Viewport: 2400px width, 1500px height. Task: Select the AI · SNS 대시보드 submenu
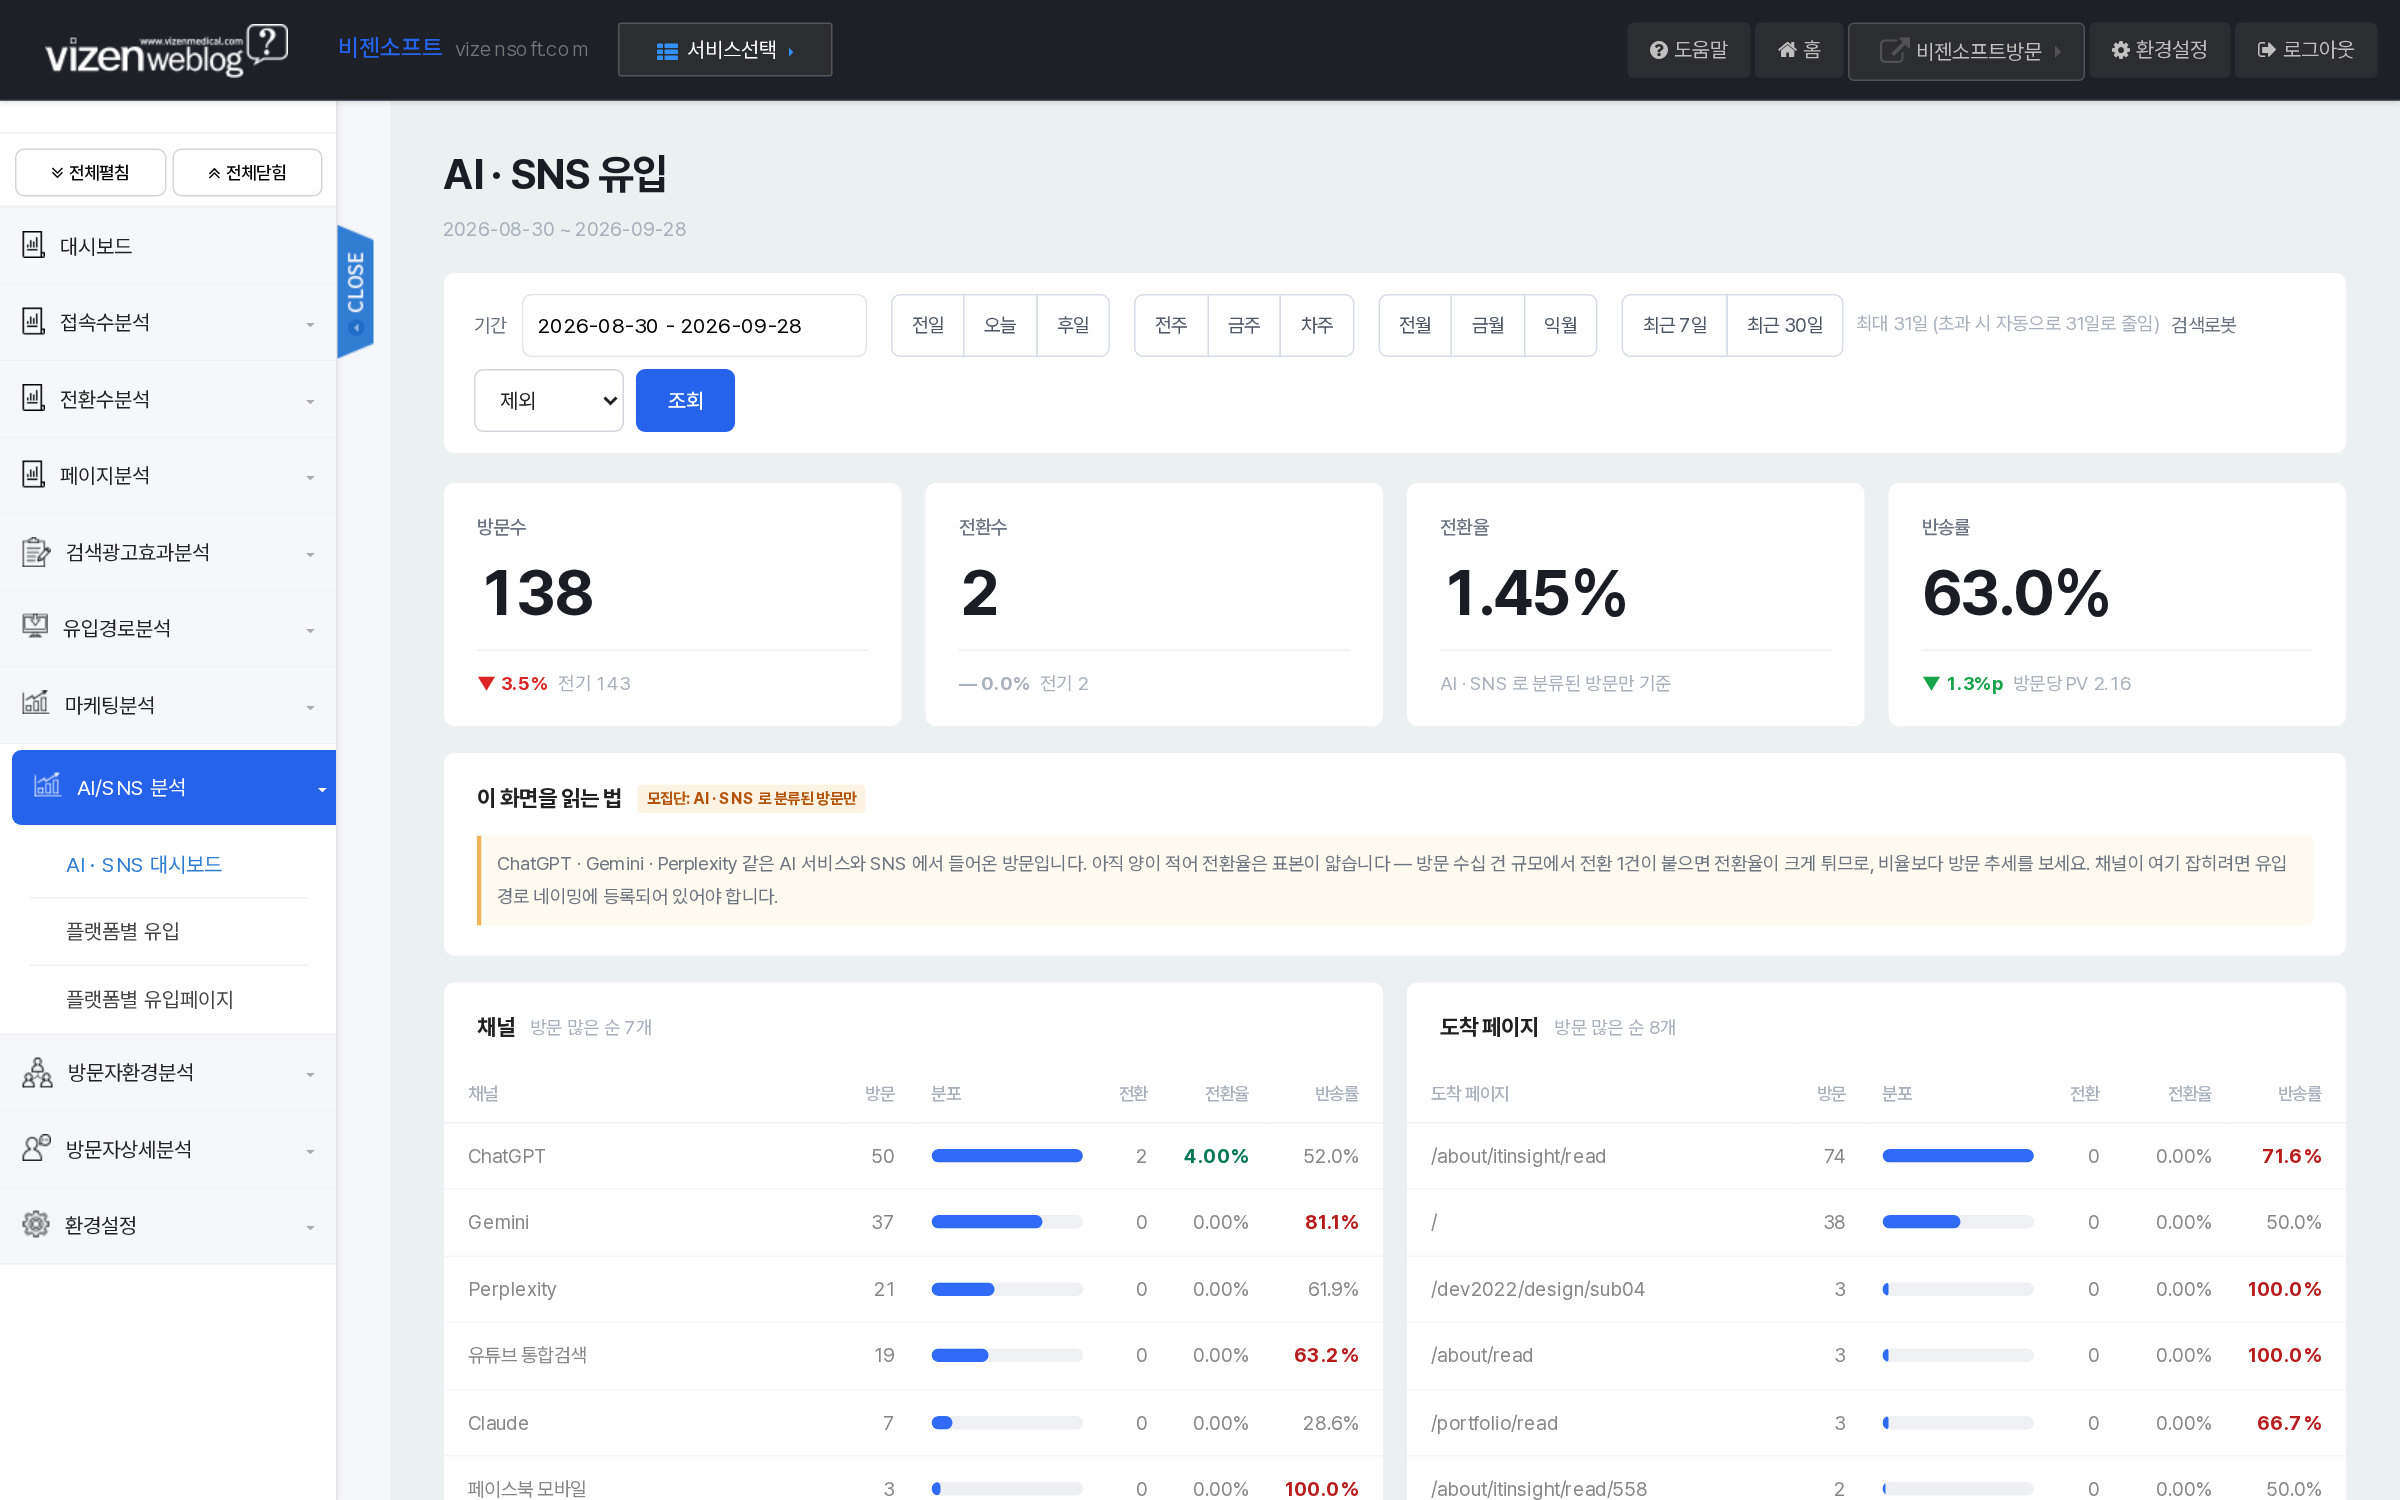tap(144, 864)
